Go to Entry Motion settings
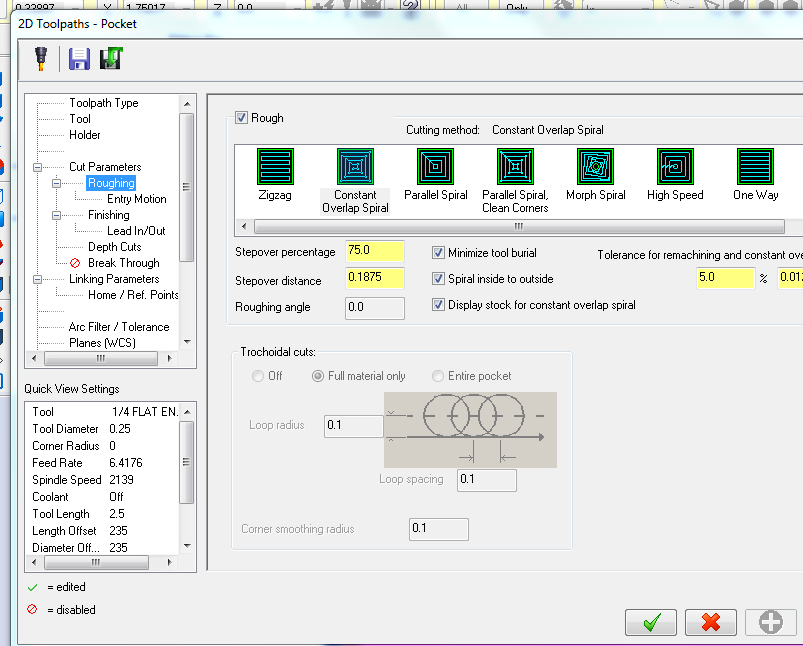This screenshot has height=646, width=803. (x=137, y=199)
